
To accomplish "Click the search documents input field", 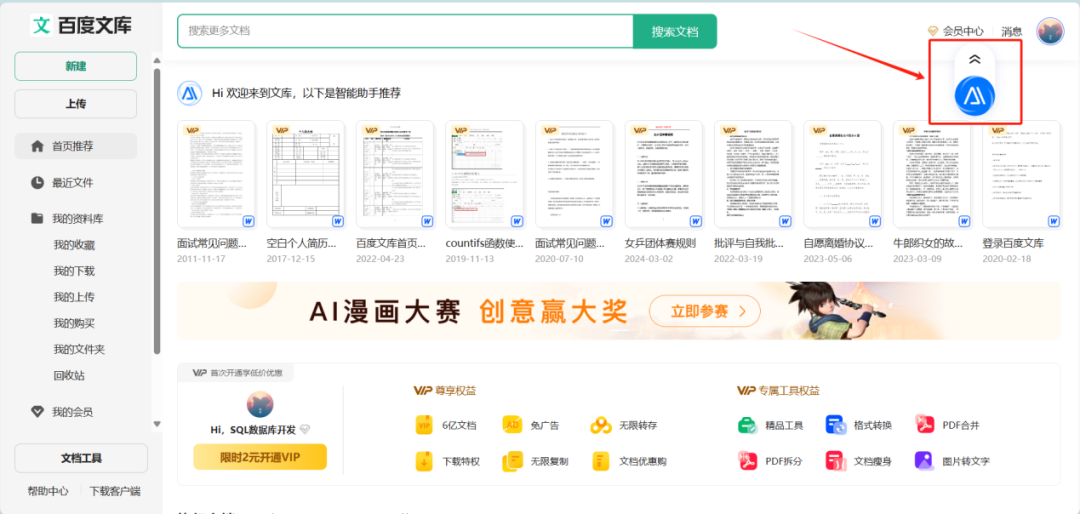I will tap(405, 31).
